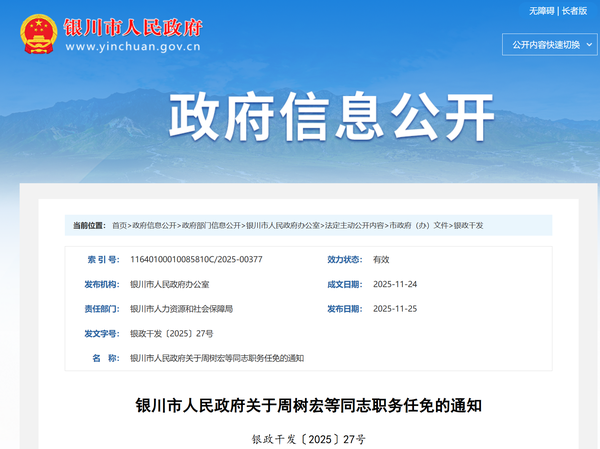600x449 pixels.
Task: Click the index number 11640100010085810C/2025-00377
Action: [196, 259]
